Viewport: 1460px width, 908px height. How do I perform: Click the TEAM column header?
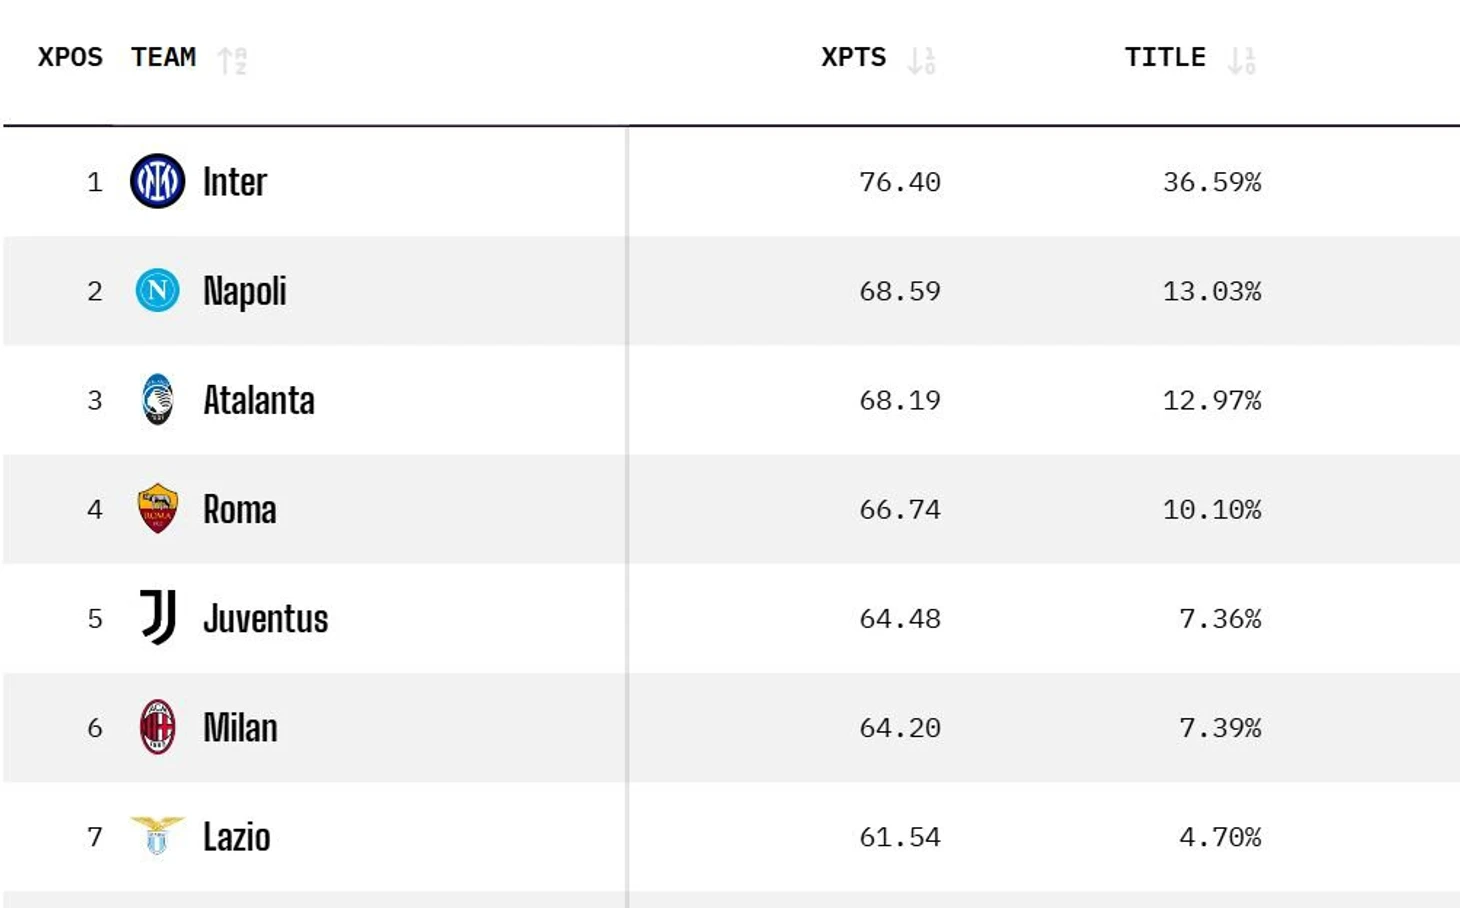pyautogui.click(x=163, y=57)
